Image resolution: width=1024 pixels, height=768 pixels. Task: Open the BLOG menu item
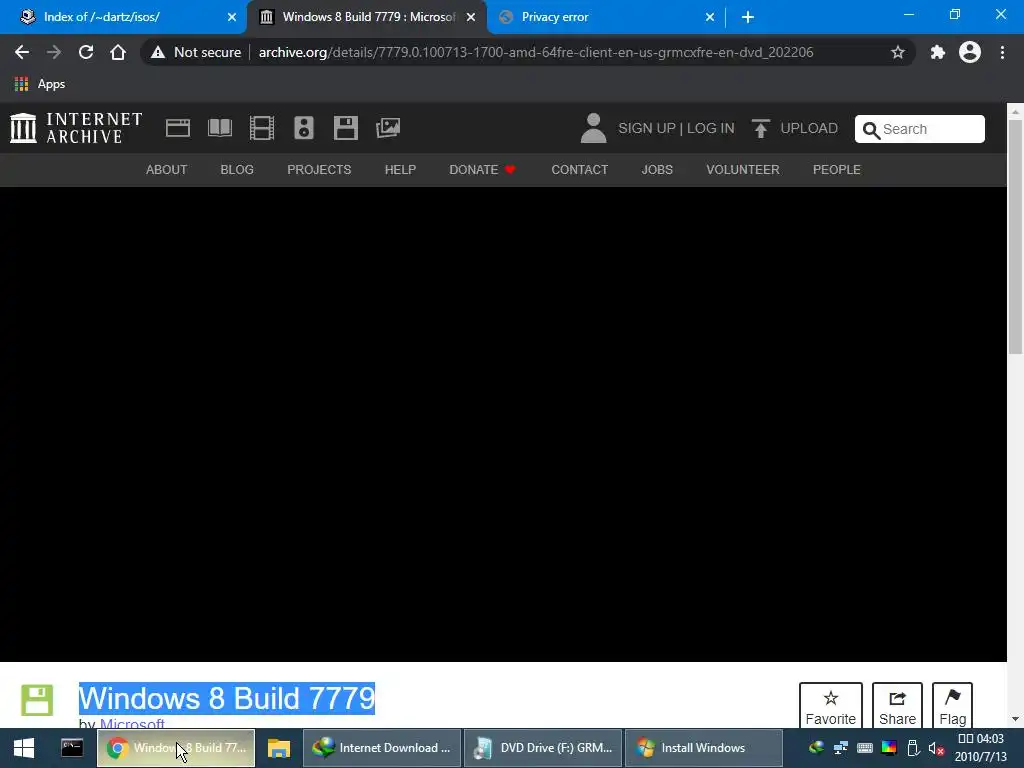(237, 170)
